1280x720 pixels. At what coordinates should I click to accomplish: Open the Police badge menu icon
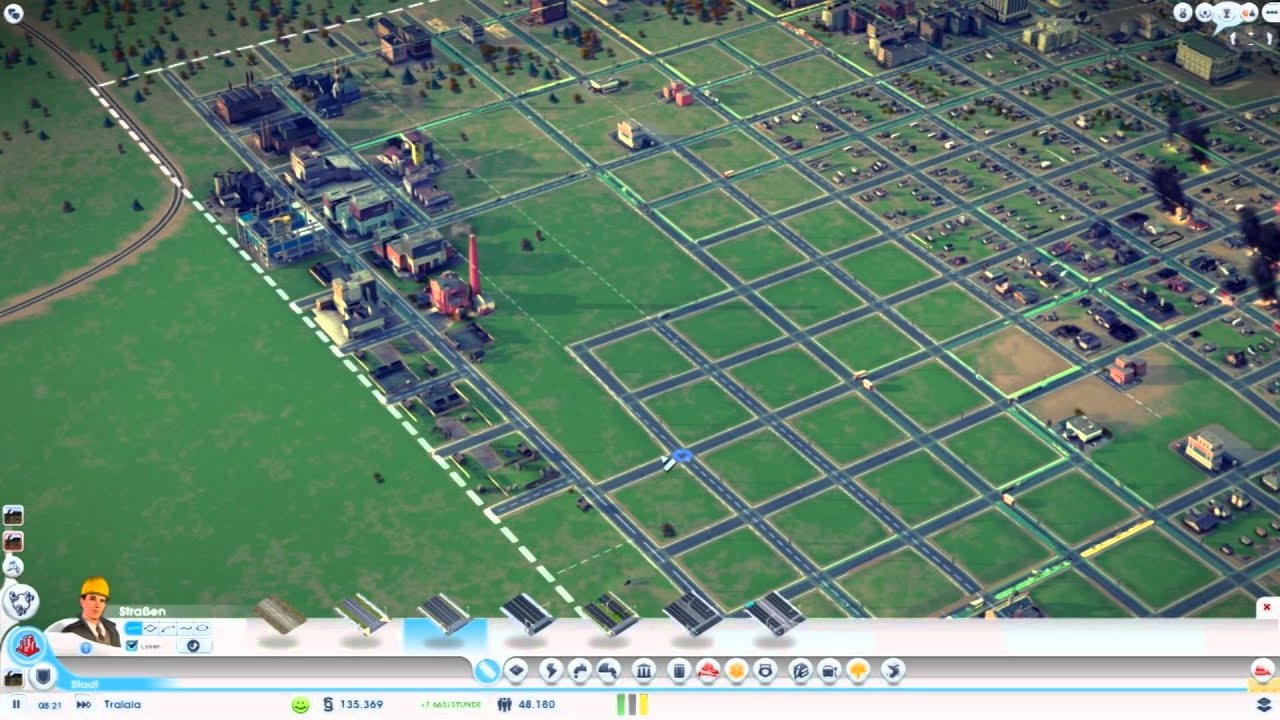tap(766, 671)
